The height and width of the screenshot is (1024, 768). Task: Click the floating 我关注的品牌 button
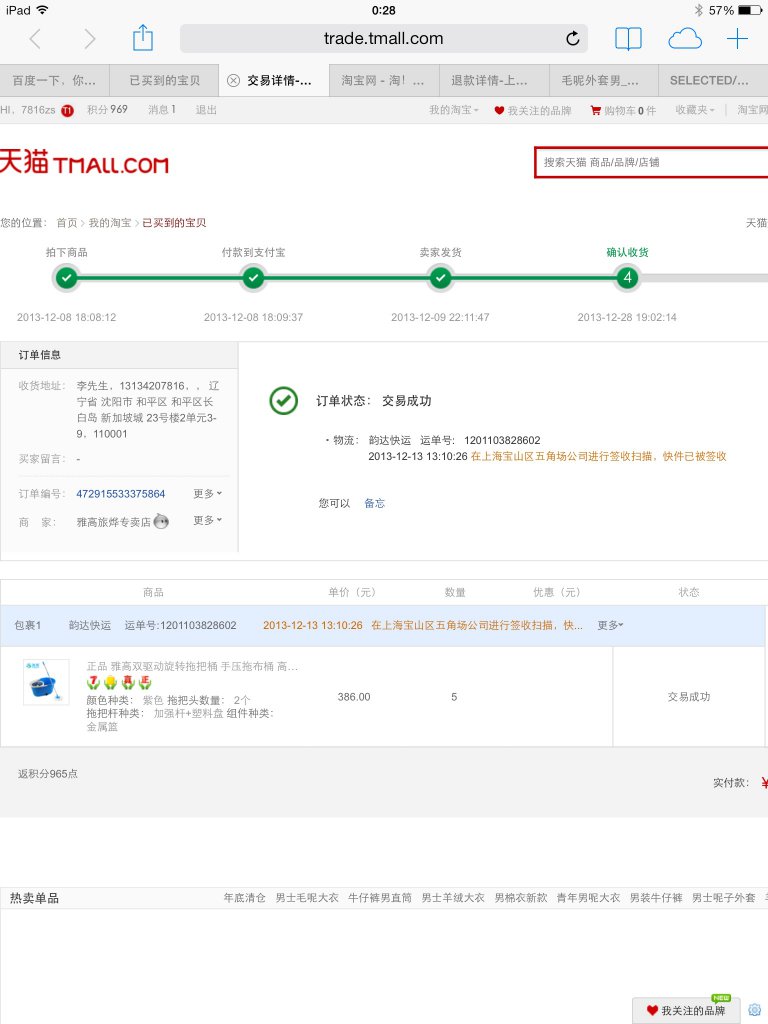pos(686,1010)
